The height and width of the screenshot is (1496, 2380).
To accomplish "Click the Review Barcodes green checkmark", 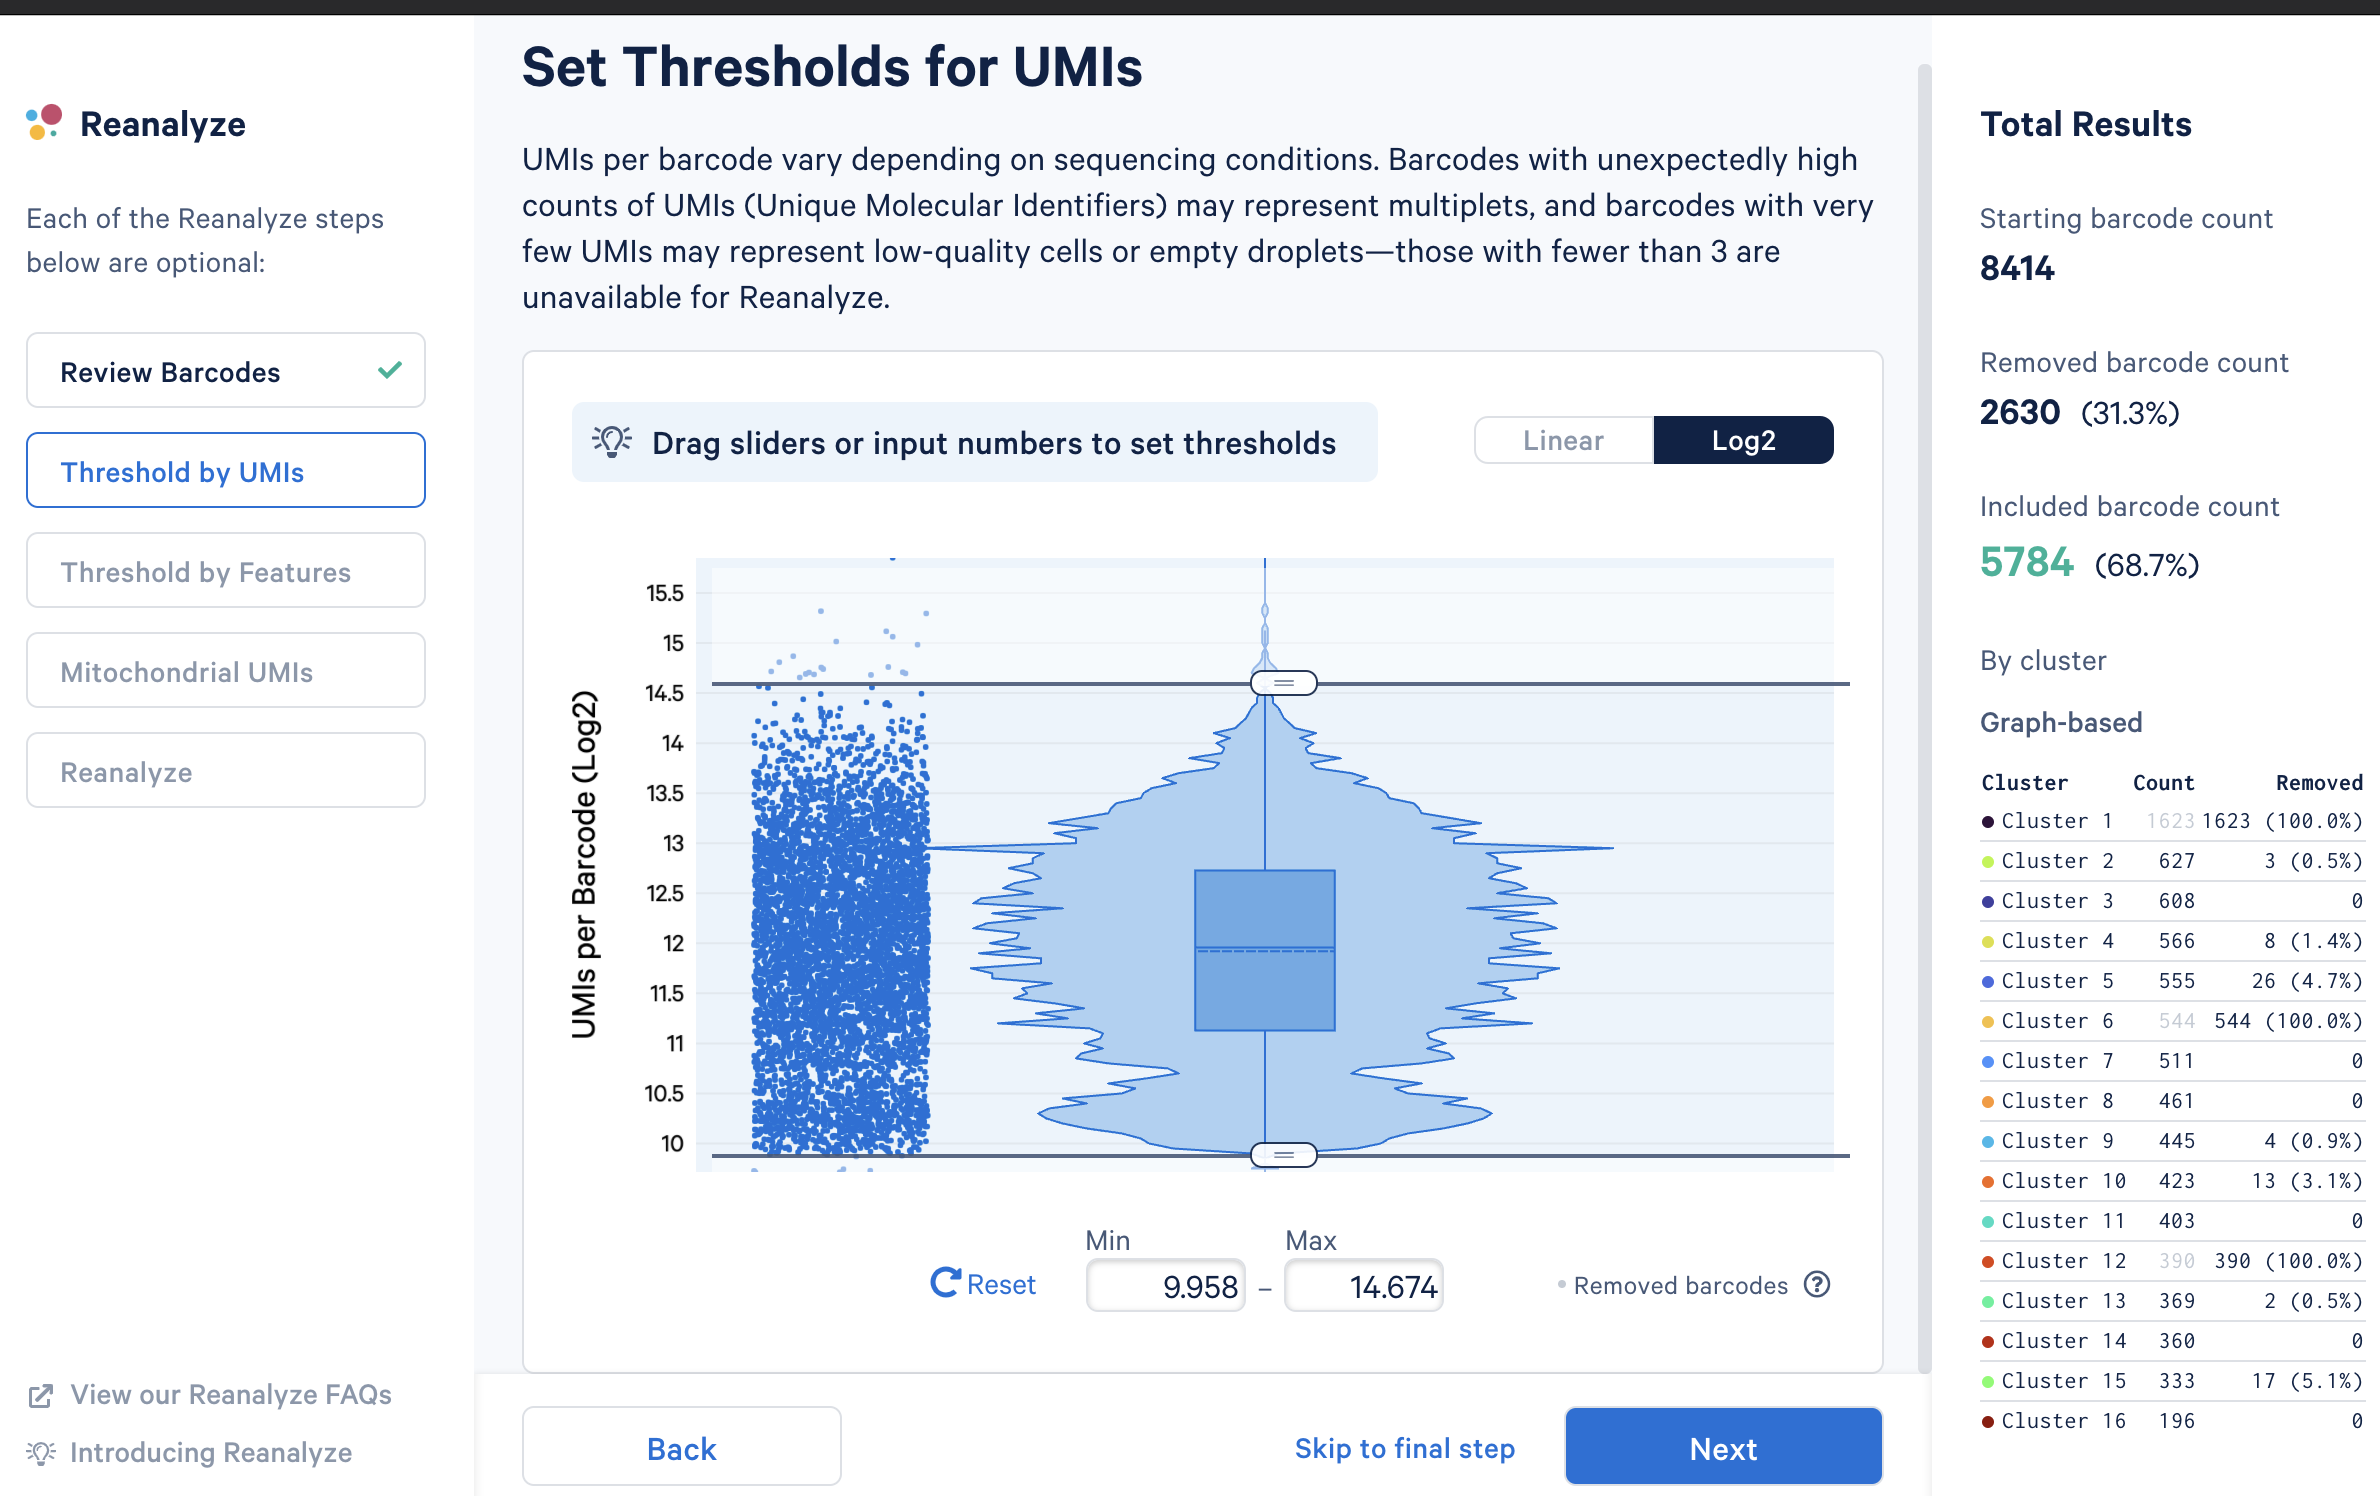I will pyautogui.click(x=390, y=370).
